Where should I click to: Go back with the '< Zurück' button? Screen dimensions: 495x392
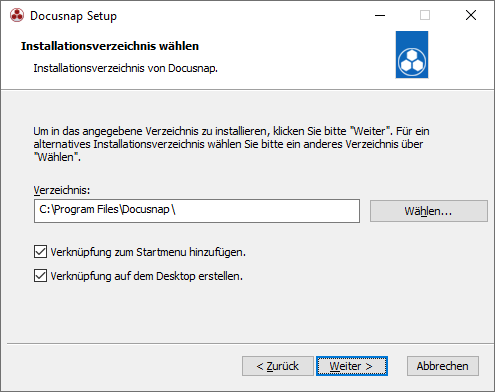[278, 366]
